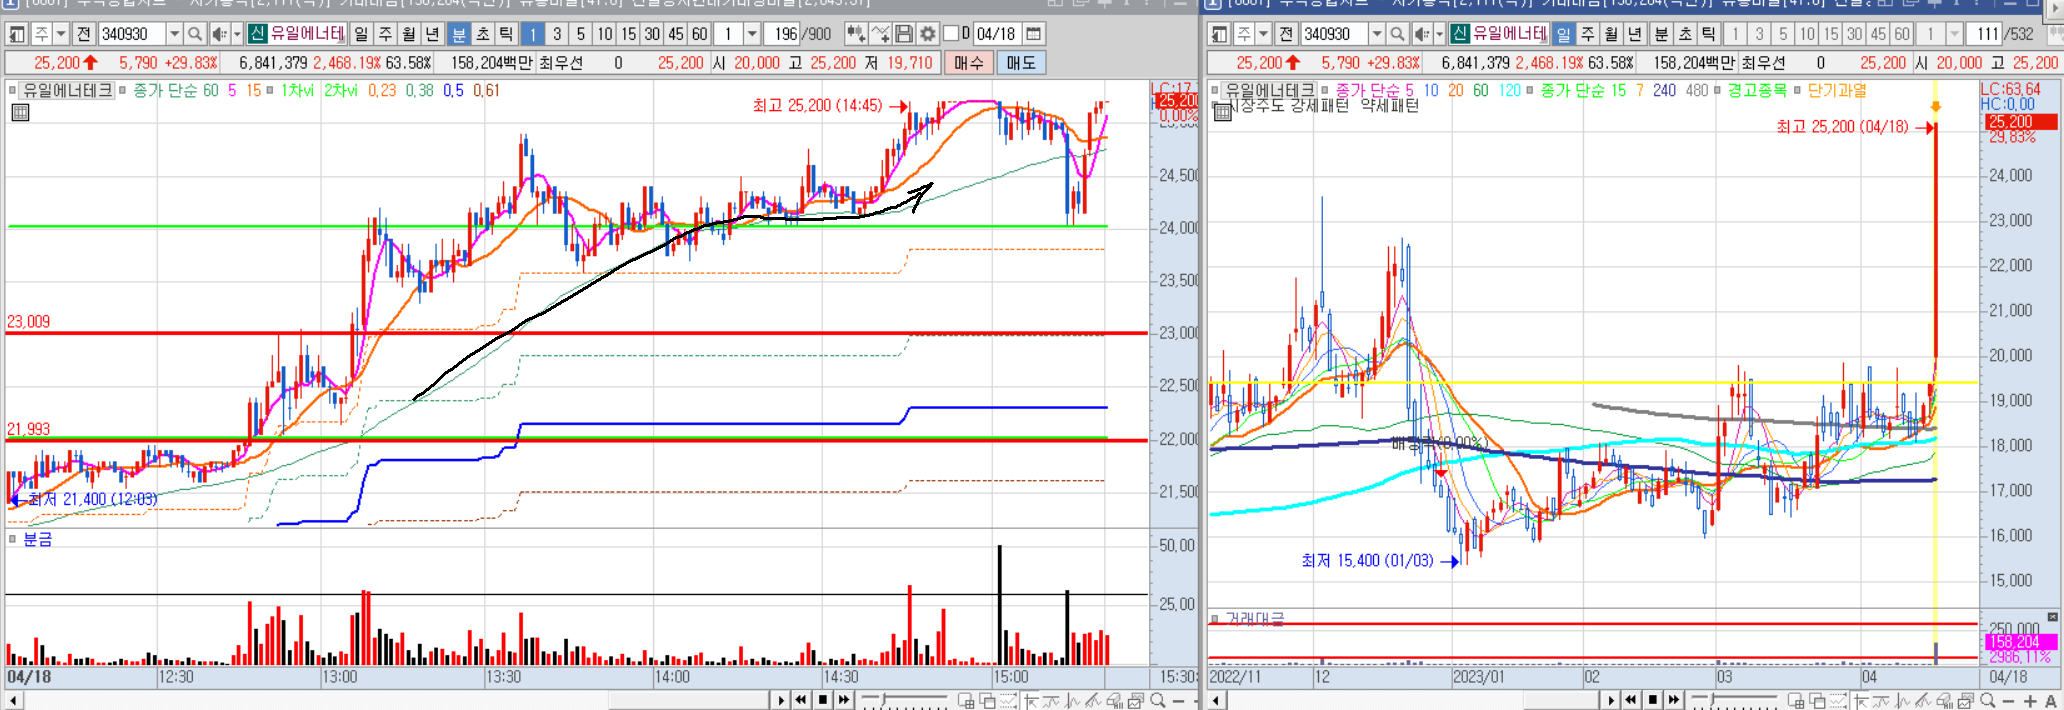
Task: Click the blue 매도 (sell) button
Action: tap(1021, 63)
